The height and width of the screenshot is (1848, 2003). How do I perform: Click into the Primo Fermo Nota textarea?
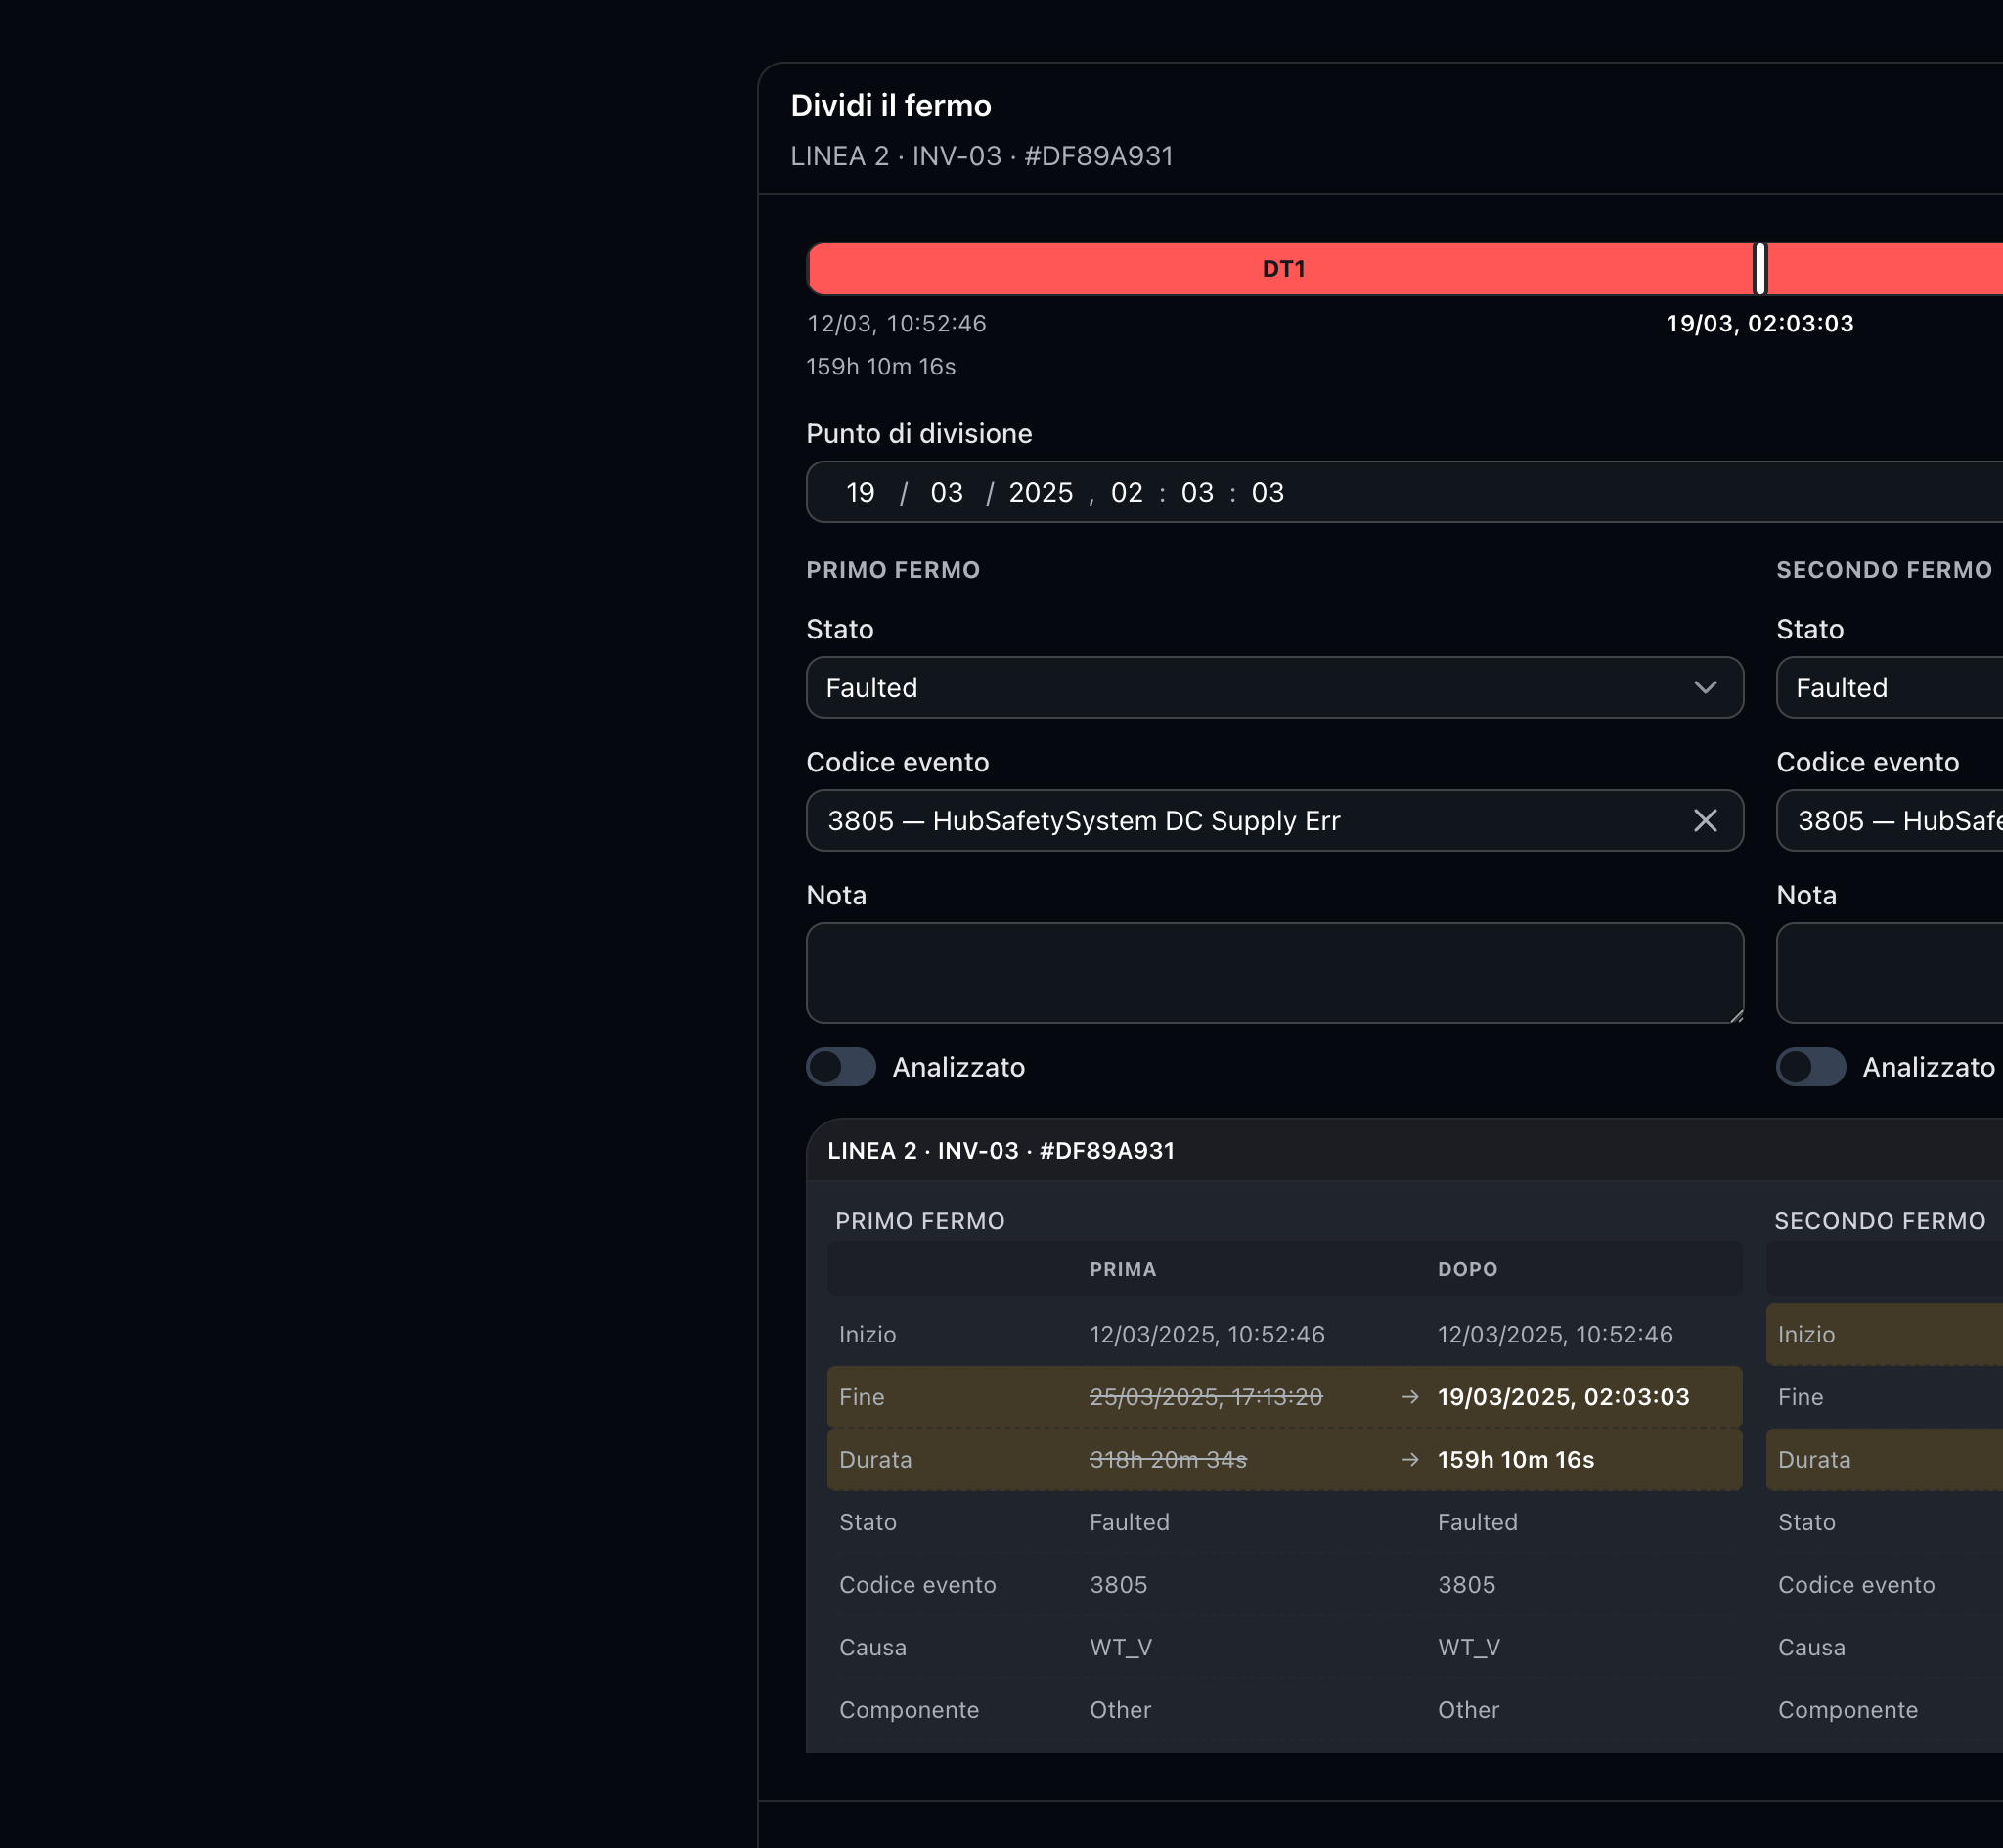pyautogui.click(x=1275, y=973)
